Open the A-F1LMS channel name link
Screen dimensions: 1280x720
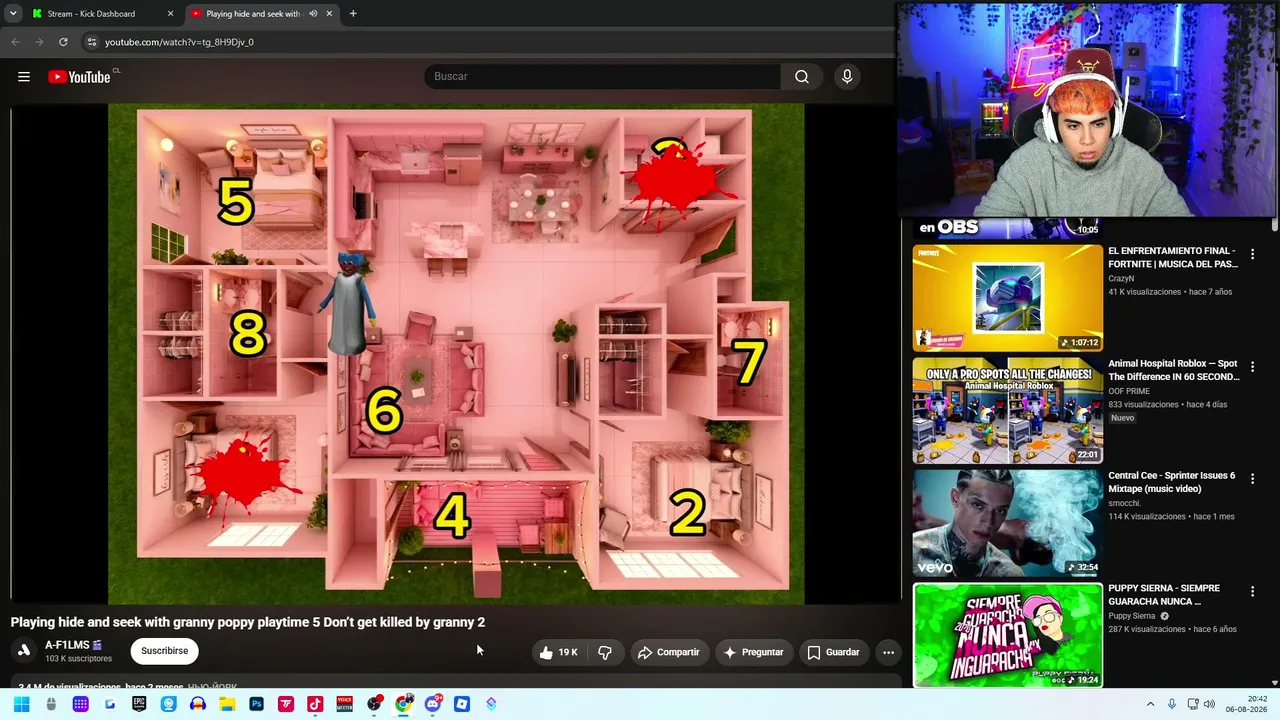[67, 645]
